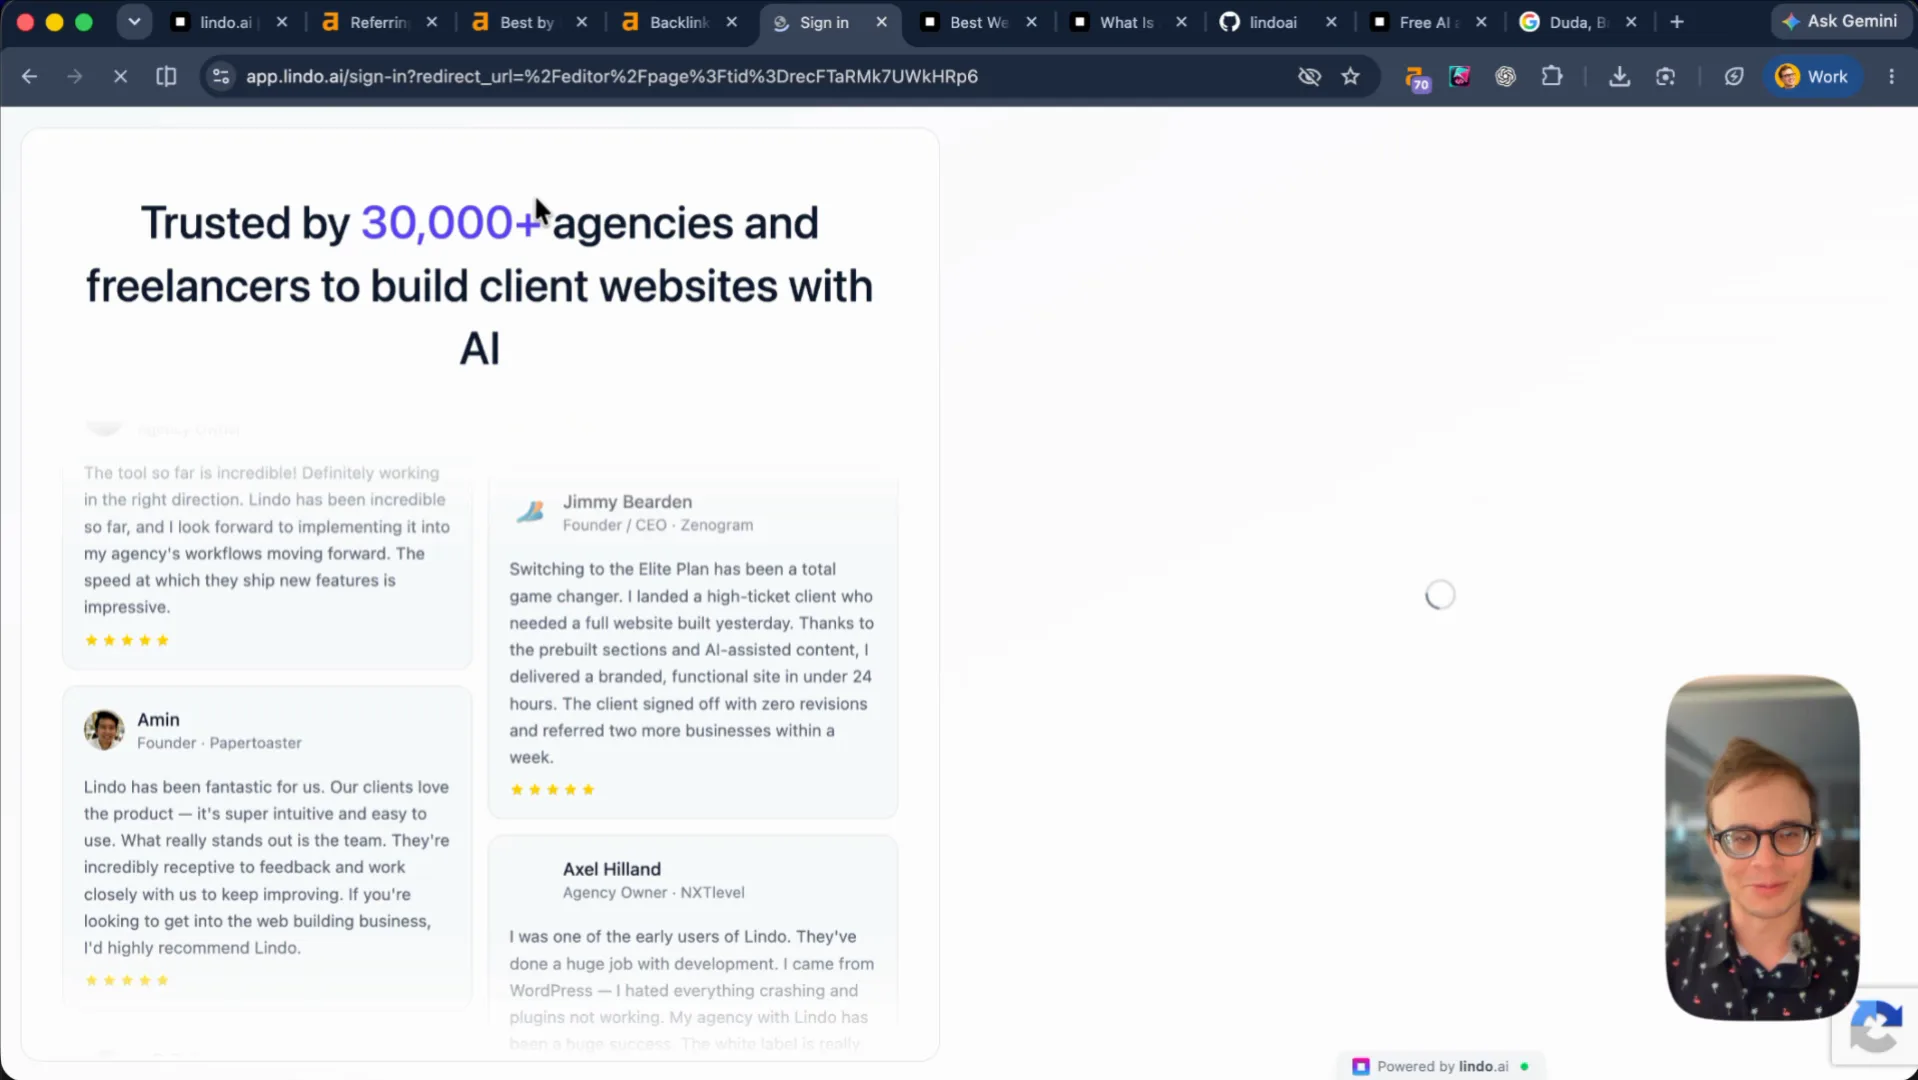Open the Work profile menu
This screenshot has width=1918, height=1080.
click(1812, 76)
